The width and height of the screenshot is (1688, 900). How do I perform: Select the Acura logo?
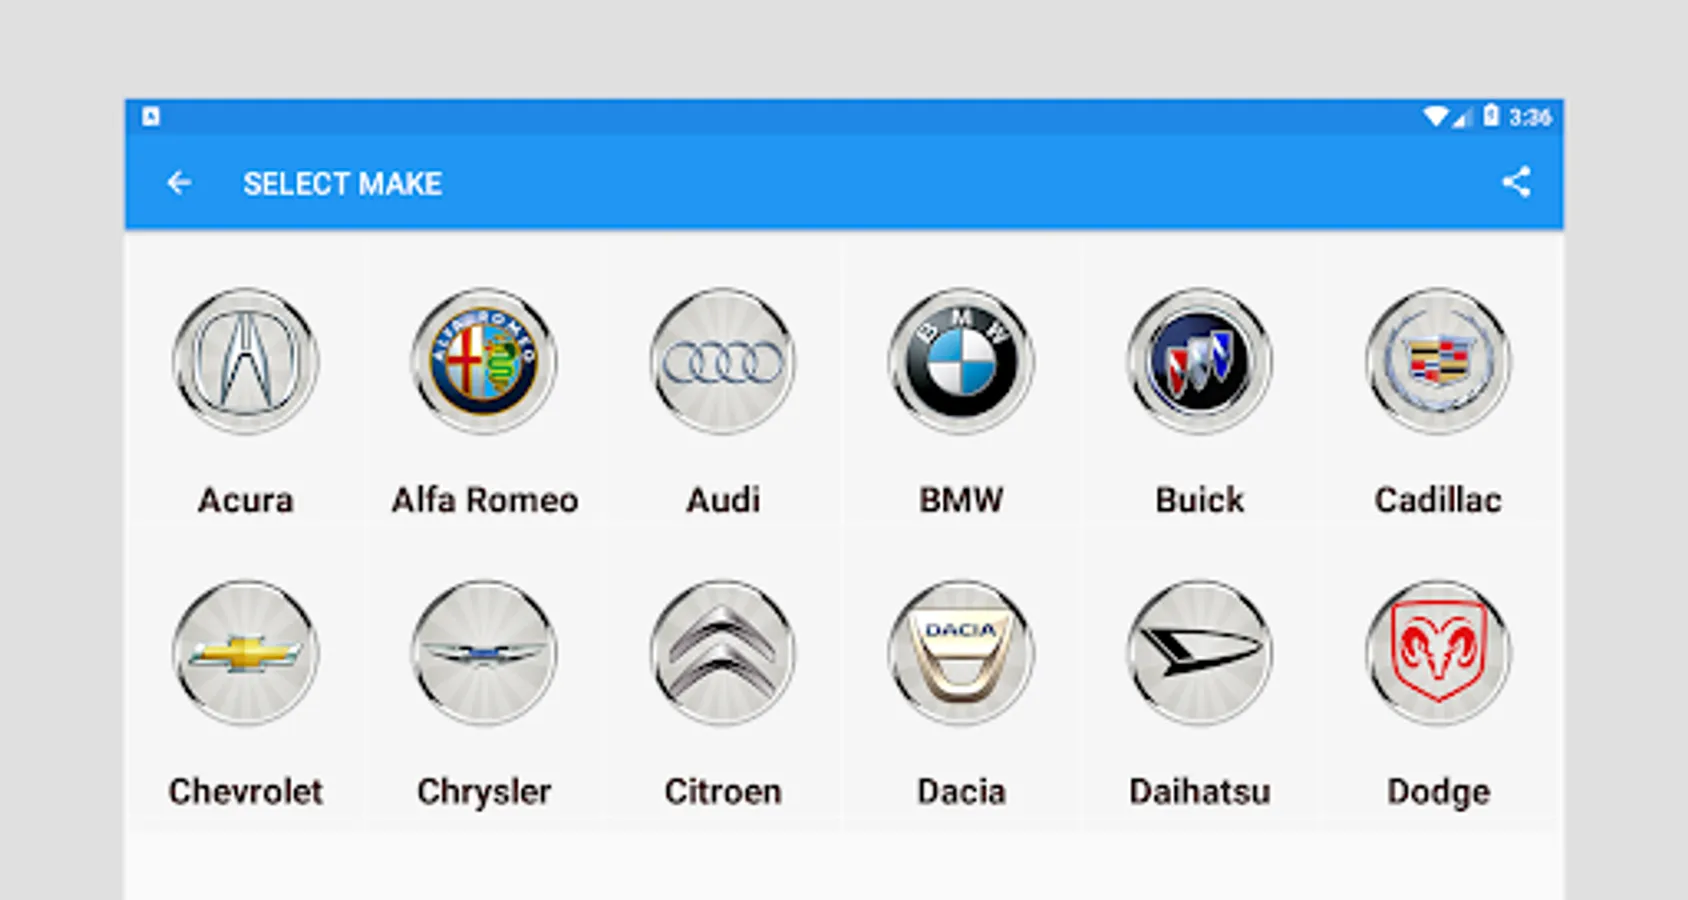246,361
